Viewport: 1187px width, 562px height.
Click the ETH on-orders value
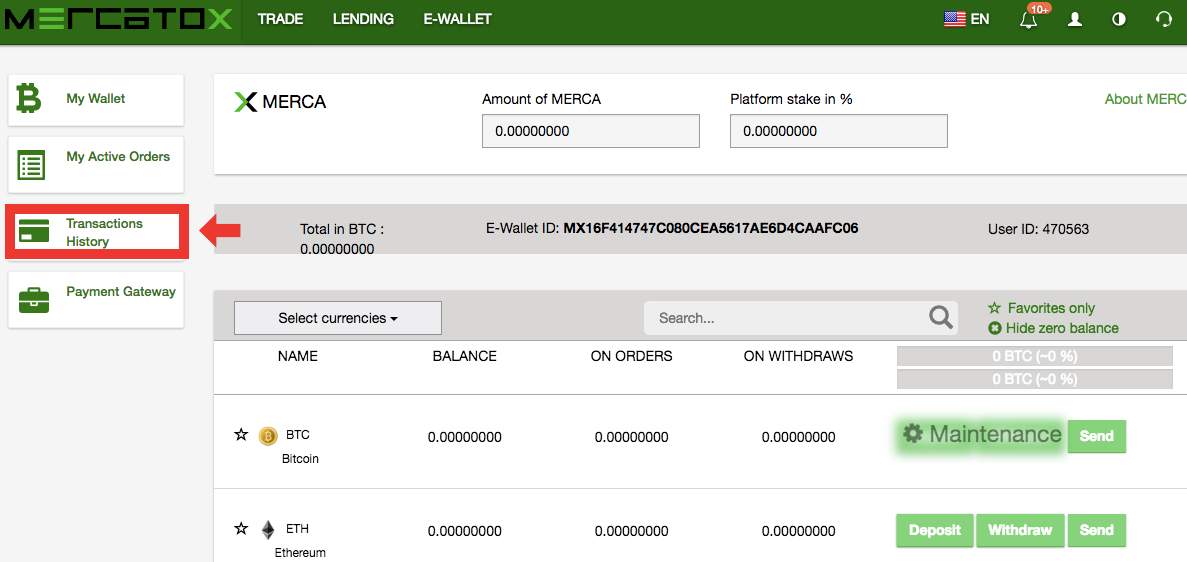pyautogui.click(x=631, y=531)
